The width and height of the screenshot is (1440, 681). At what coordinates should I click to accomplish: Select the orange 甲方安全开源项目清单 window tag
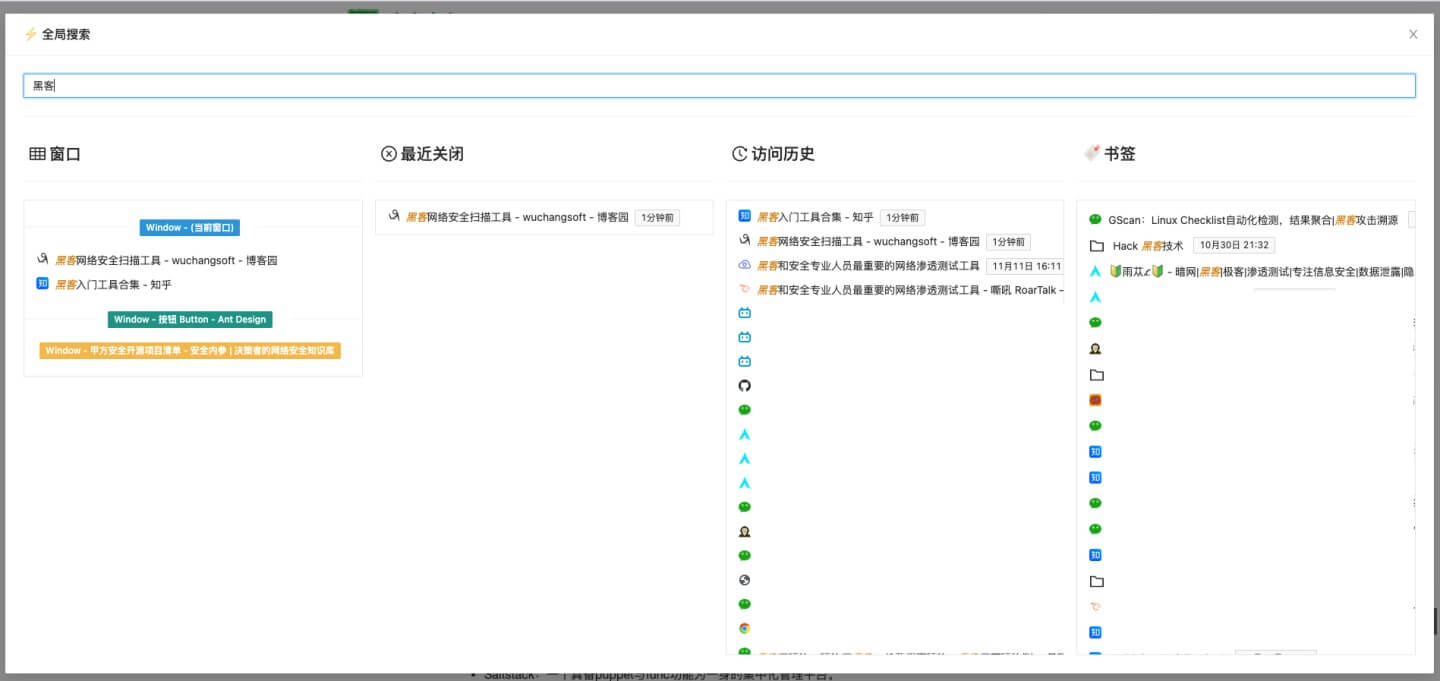click(190, 351)
